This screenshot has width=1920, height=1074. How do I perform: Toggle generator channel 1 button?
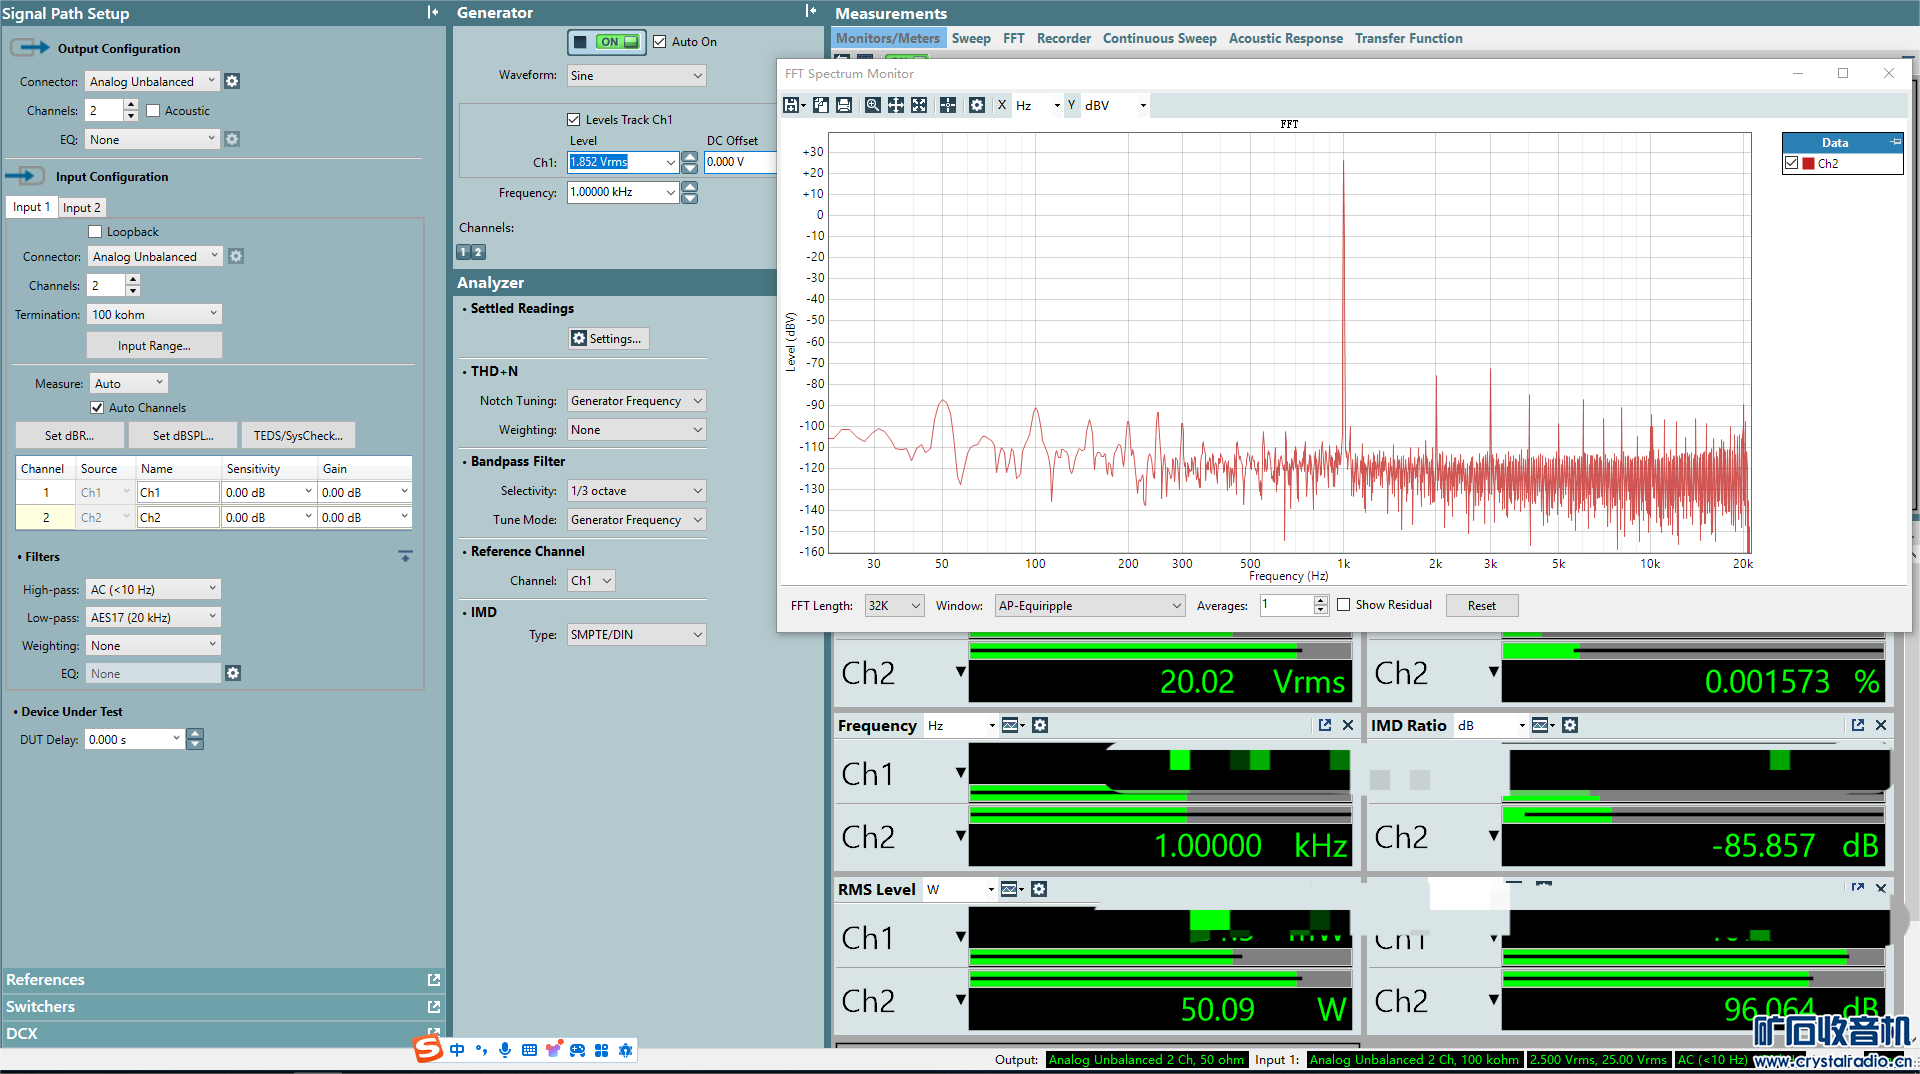(464, 252)
